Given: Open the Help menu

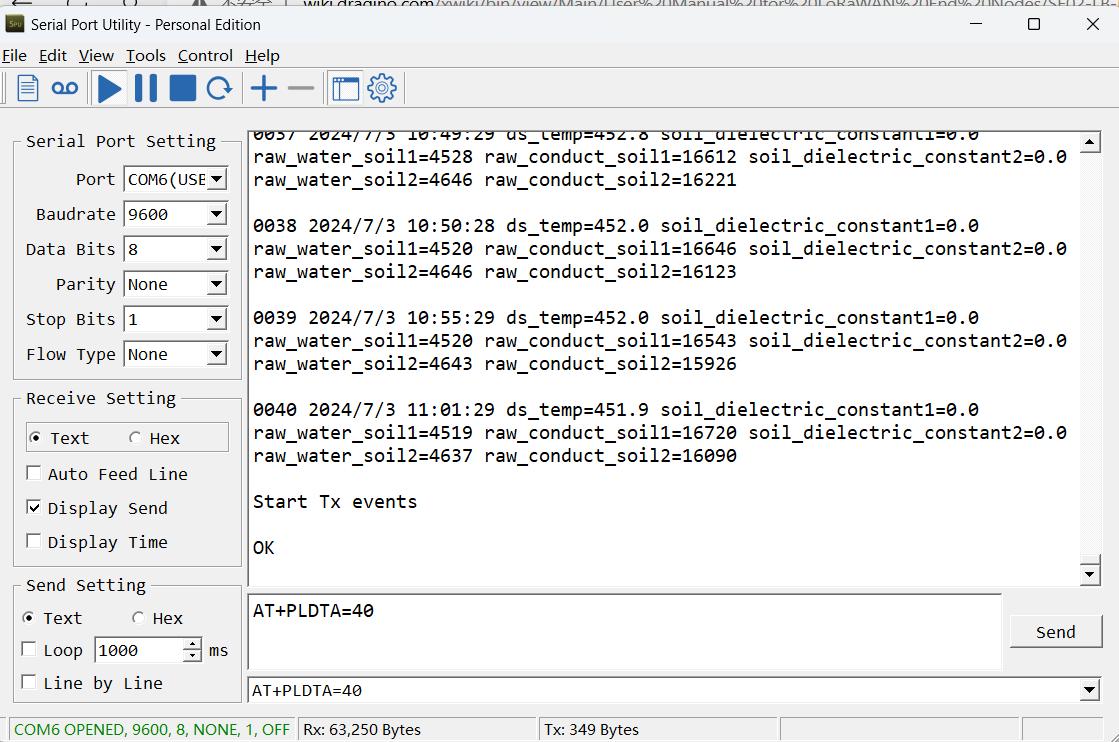Looking at the screenshot, I should [262, 56].
